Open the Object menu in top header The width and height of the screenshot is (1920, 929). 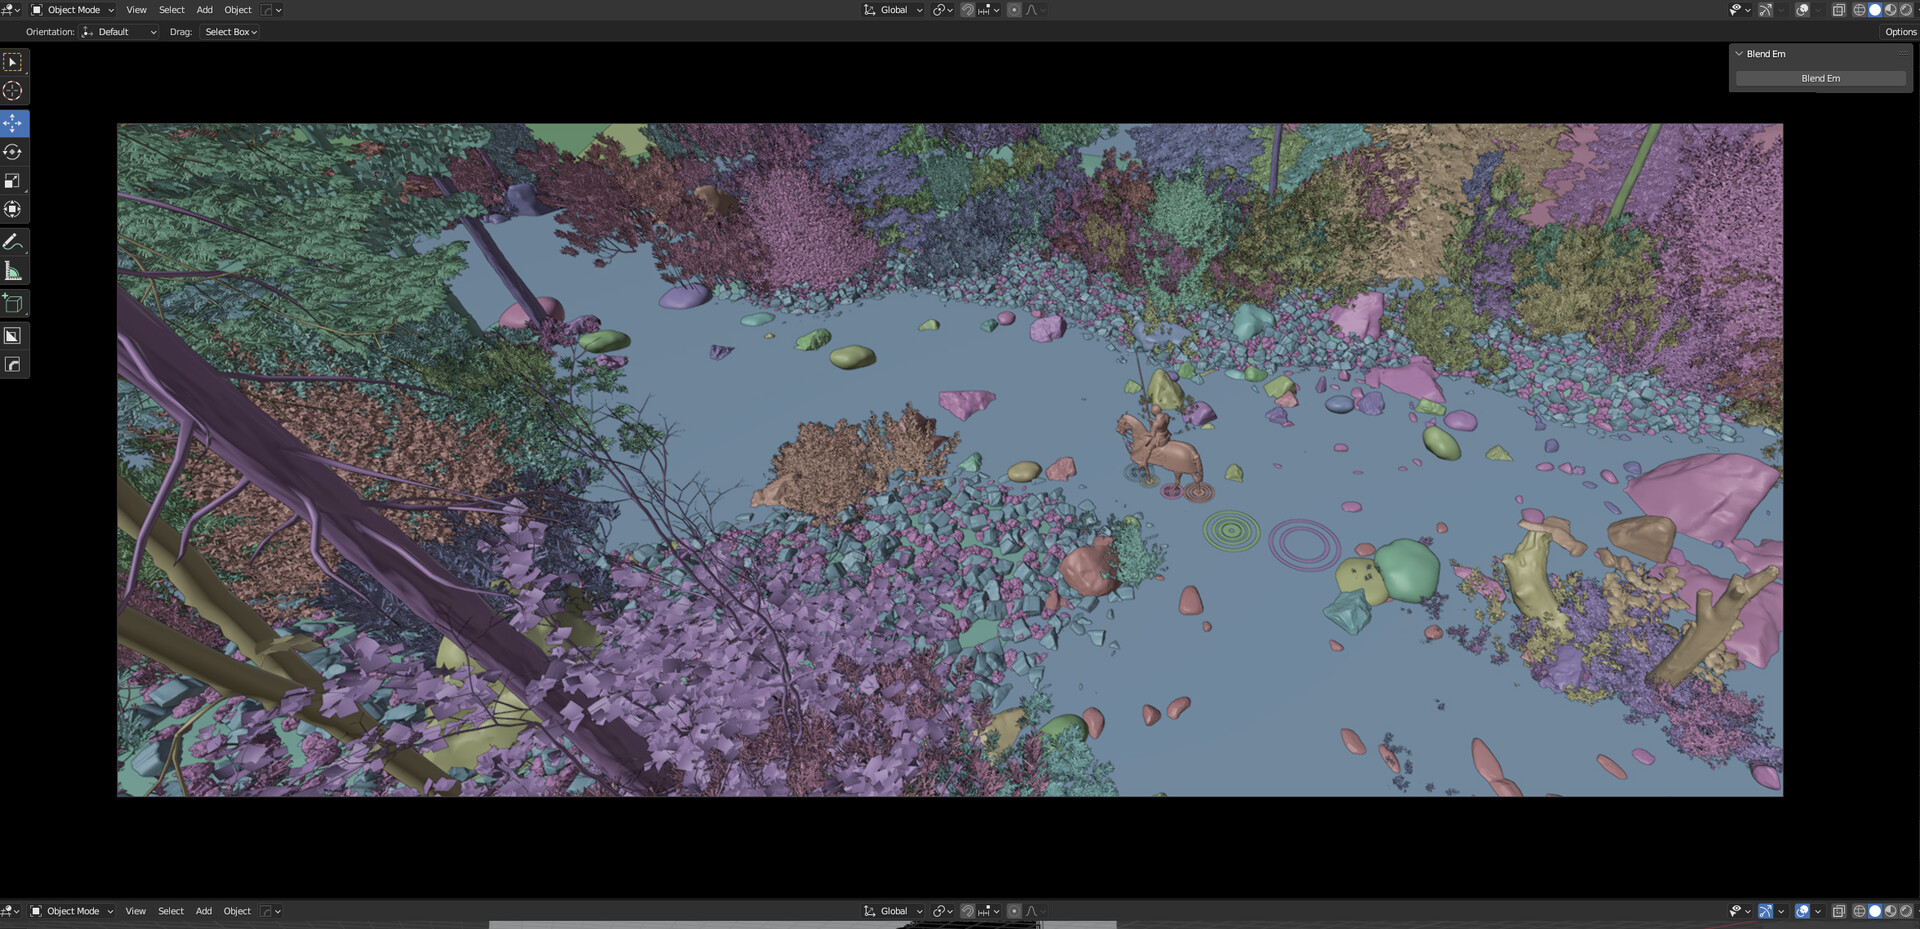coord(238,10)
